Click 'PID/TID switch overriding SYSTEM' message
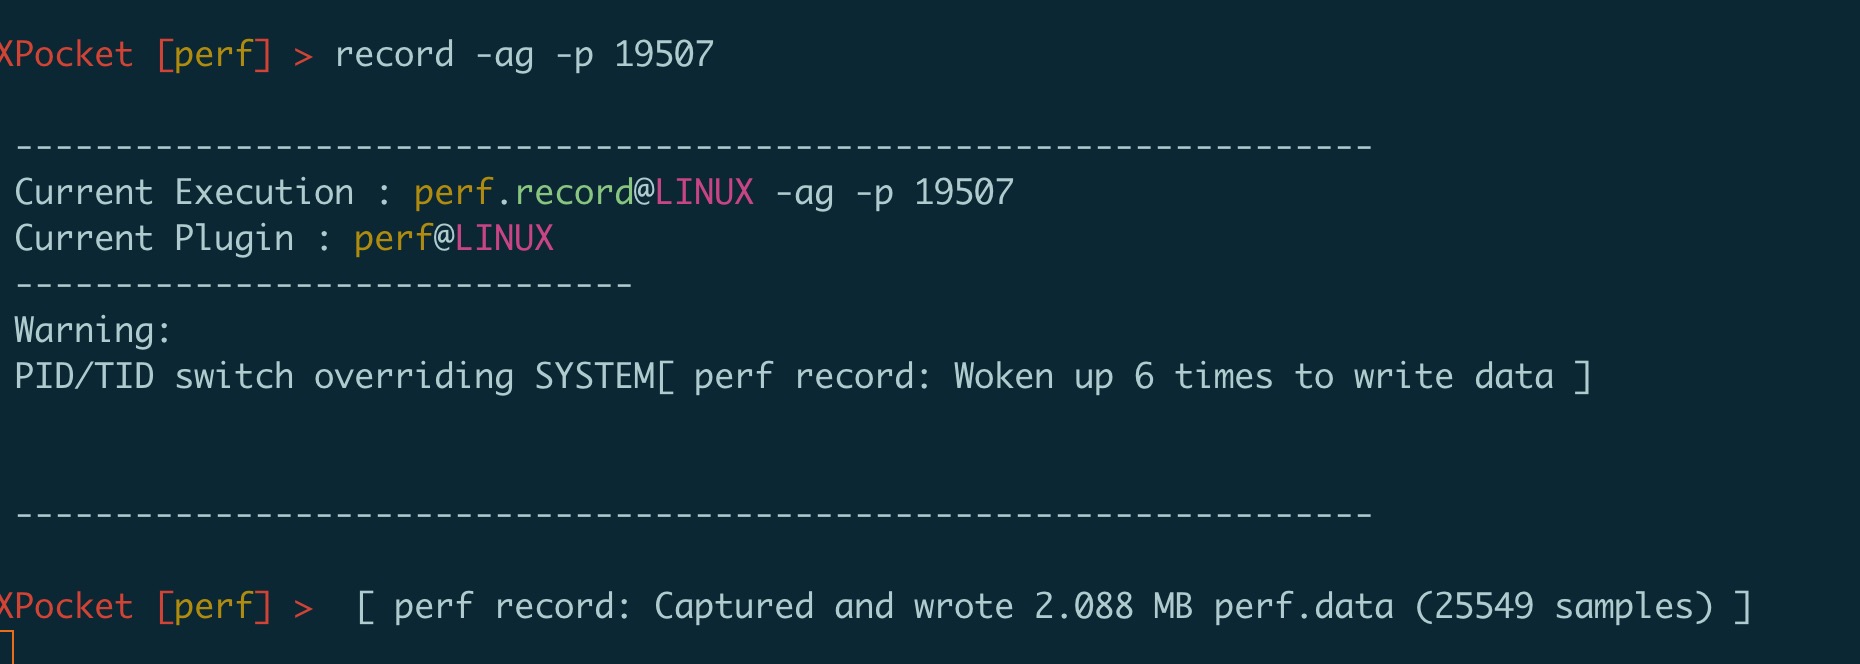The height and width of the screenshot is (664, 1860). [x=335, y=377]
